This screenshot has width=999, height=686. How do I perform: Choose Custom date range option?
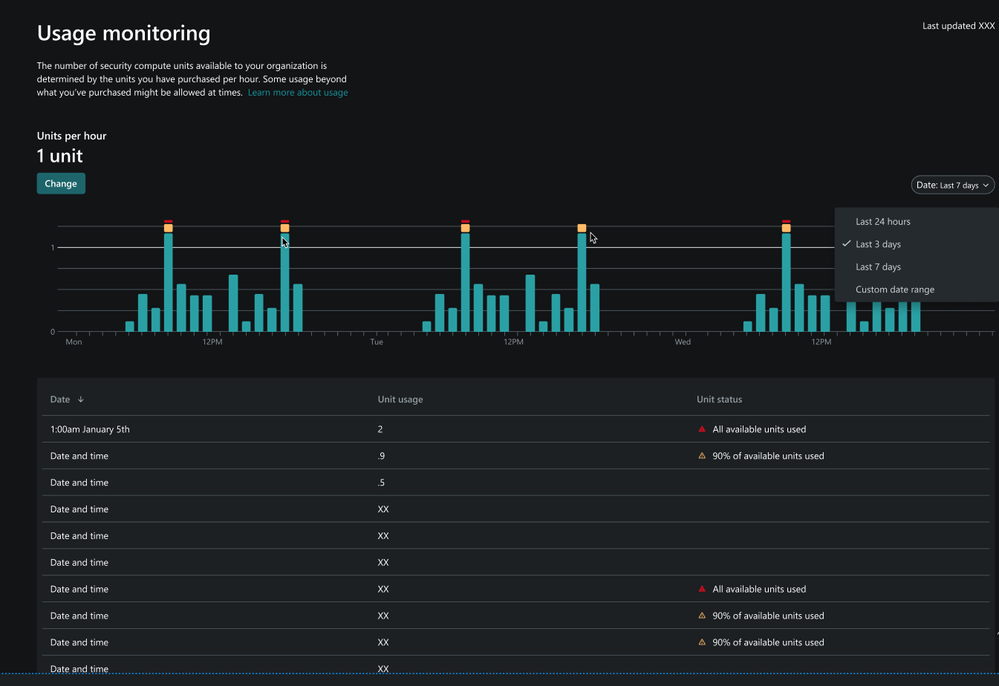(895, 289)
